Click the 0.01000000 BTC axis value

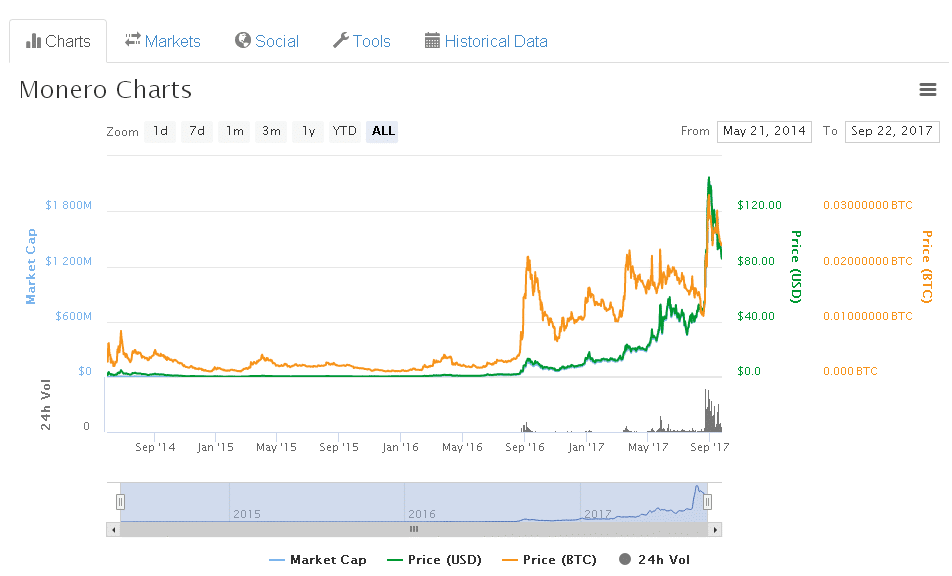[x=868, y=316]
